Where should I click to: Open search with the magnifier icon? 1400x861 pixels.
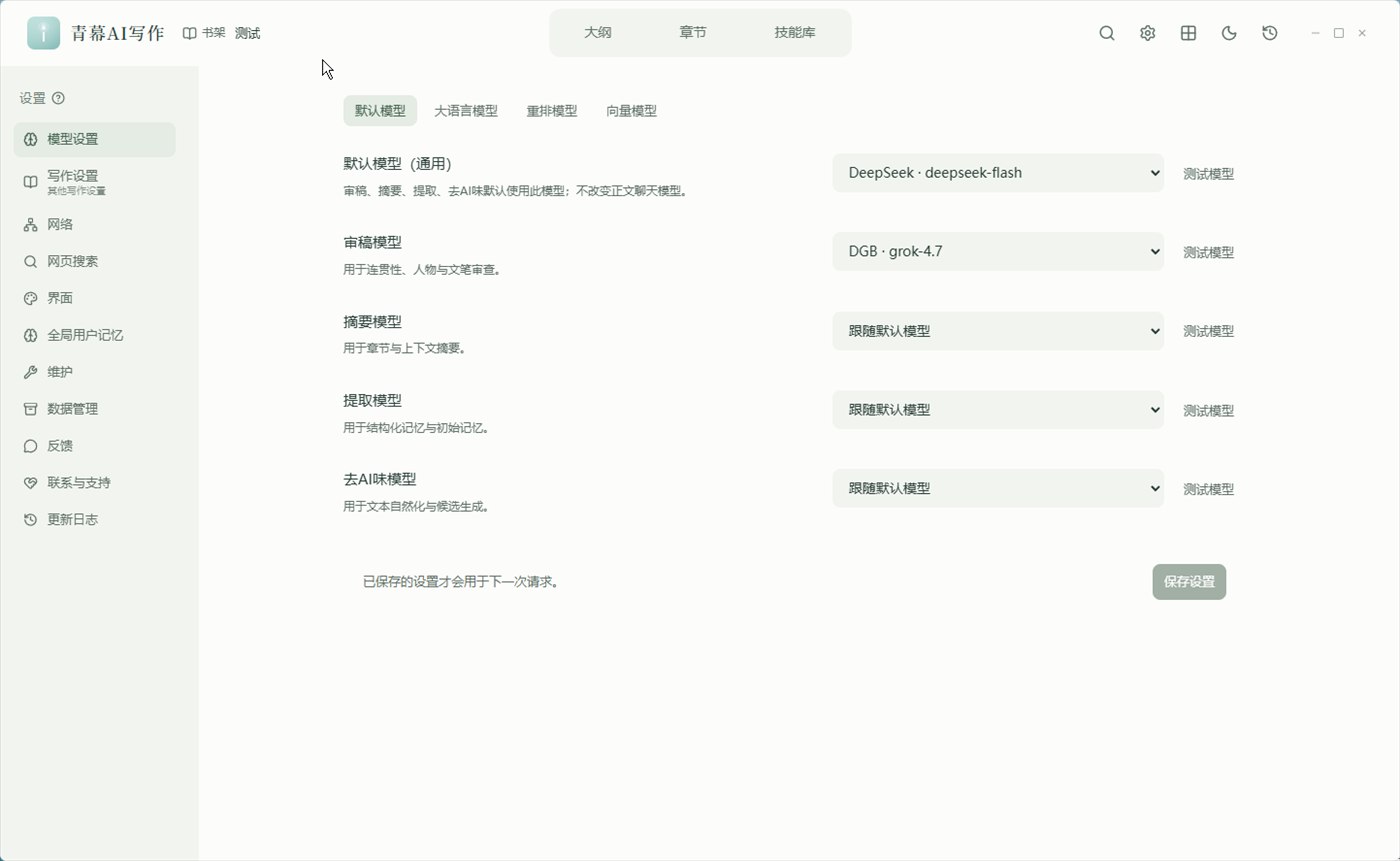pyautogui.click(x=1107, y=33)
